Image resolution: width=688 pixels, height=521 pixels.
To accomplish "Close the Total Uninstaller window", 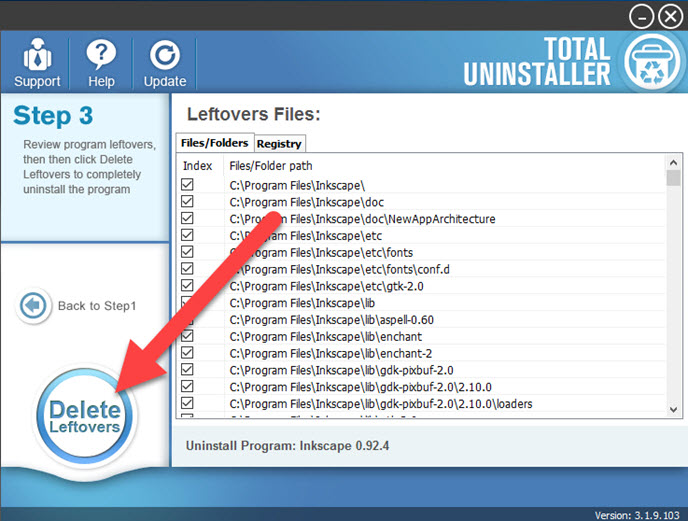I will click(x=670, y=17).
